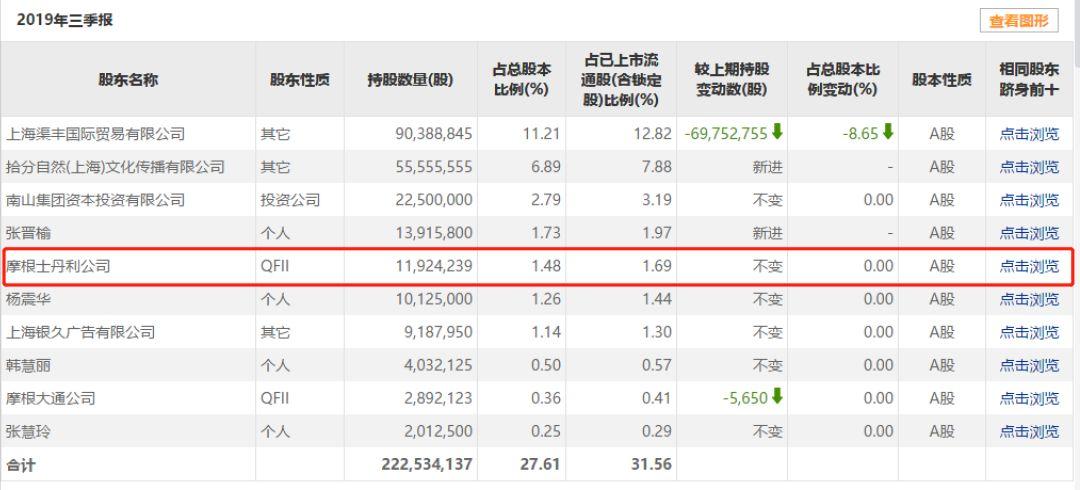Select the ratio change value -8.65

[x=860, y=134]
